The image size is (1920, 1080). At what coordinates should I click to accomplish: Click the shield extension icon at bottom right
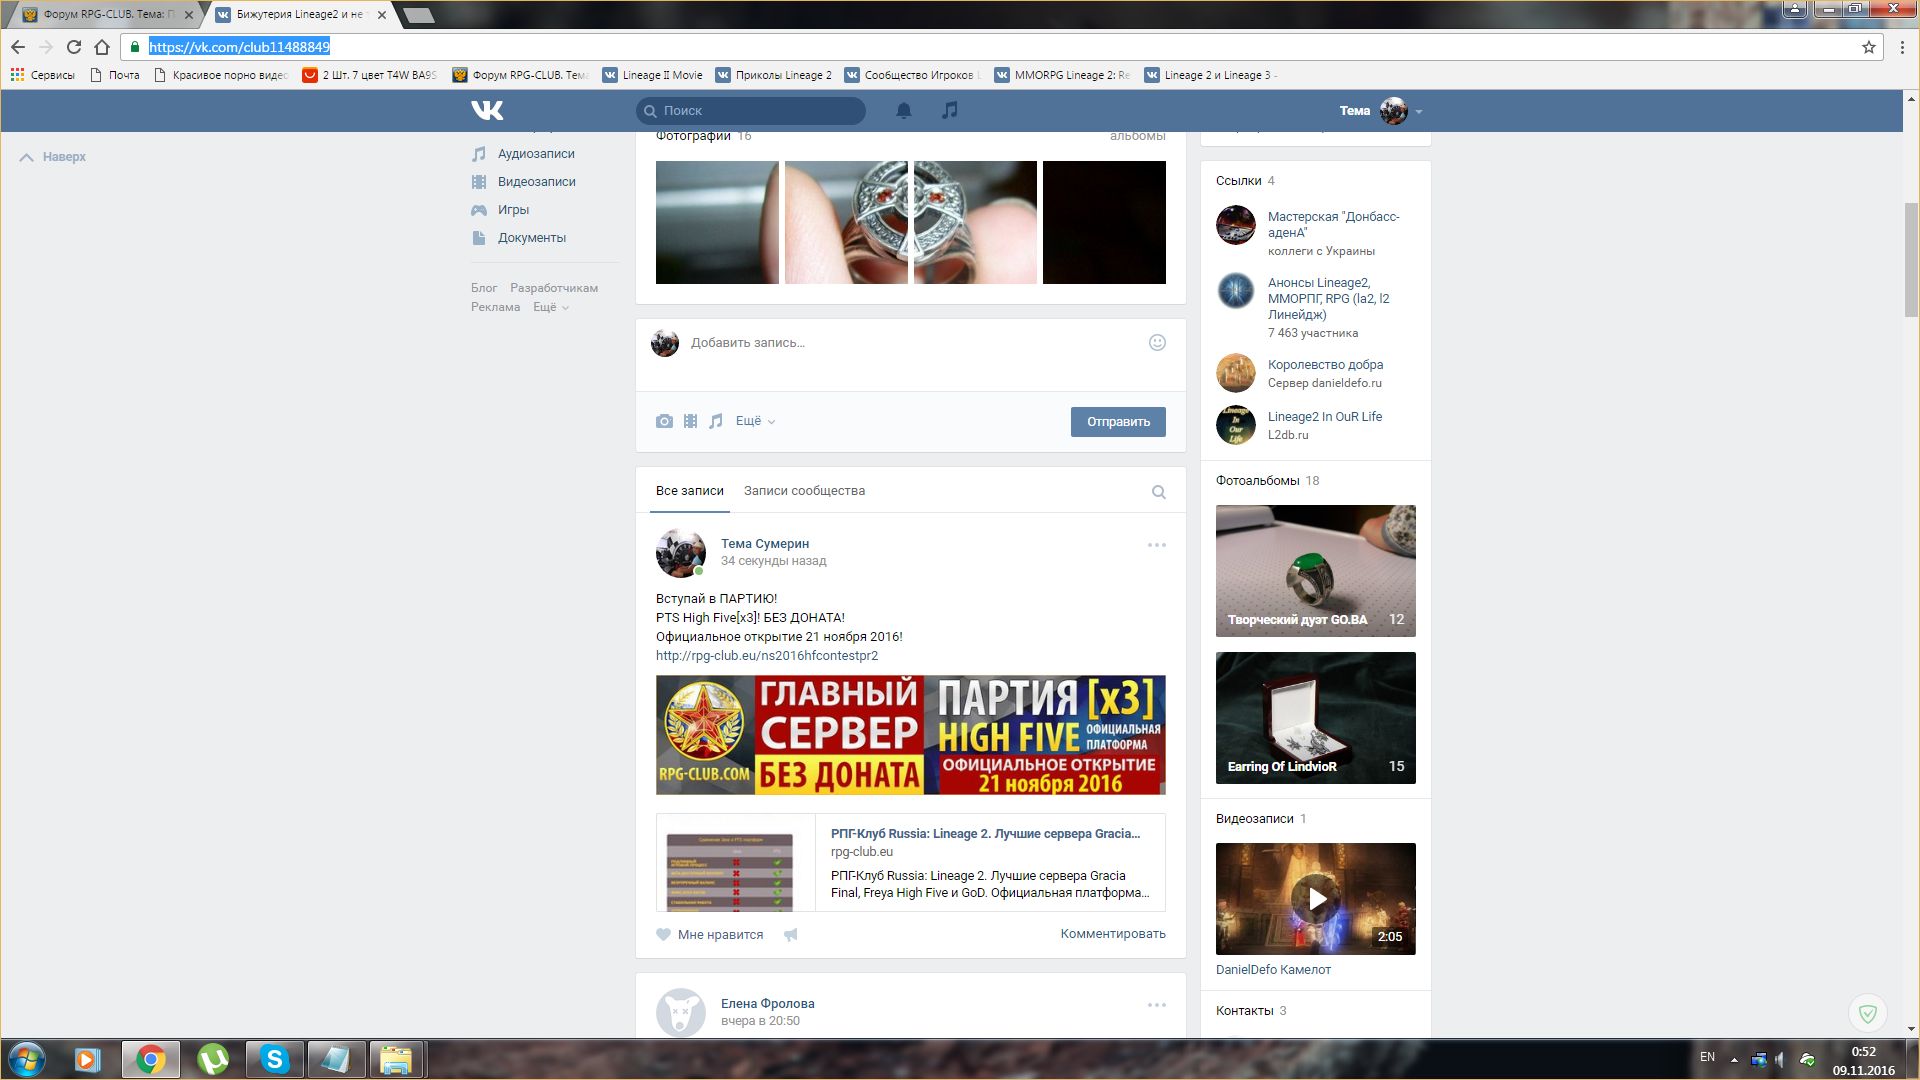1867,1013
